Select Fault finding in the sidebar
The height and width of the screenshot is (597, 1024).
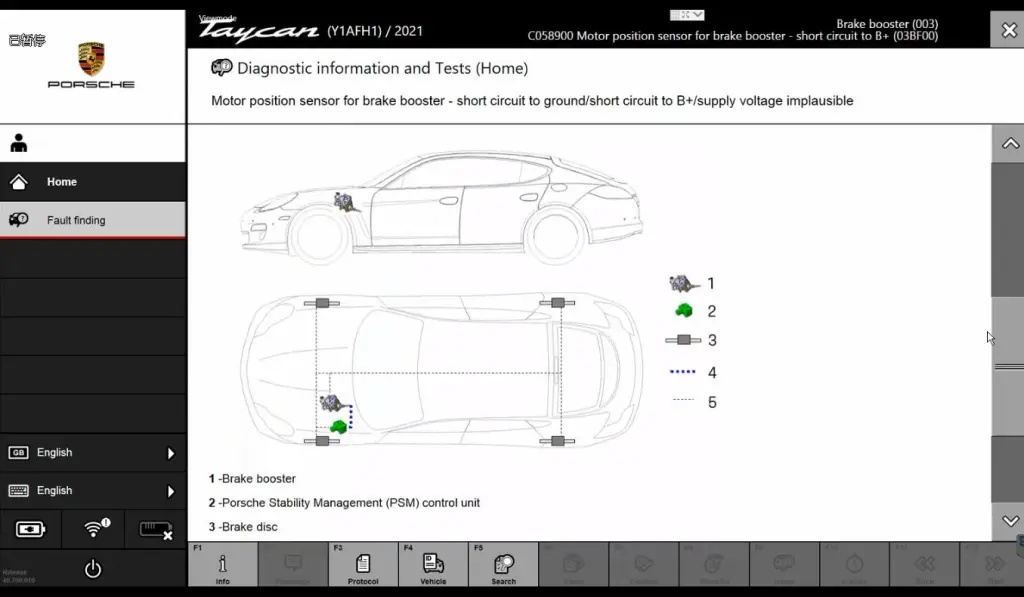(x=76, y=220)
